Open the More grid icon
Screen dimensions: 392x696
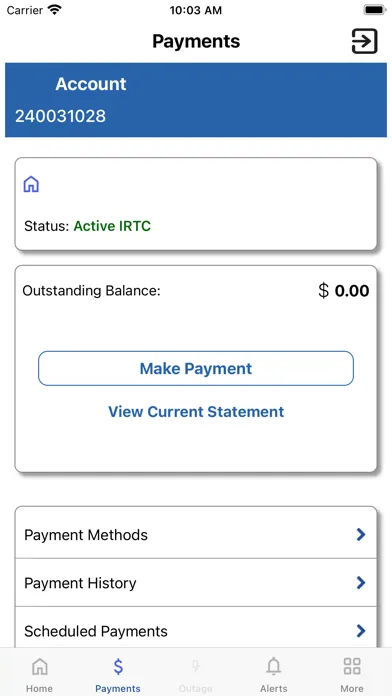(352, 666)
